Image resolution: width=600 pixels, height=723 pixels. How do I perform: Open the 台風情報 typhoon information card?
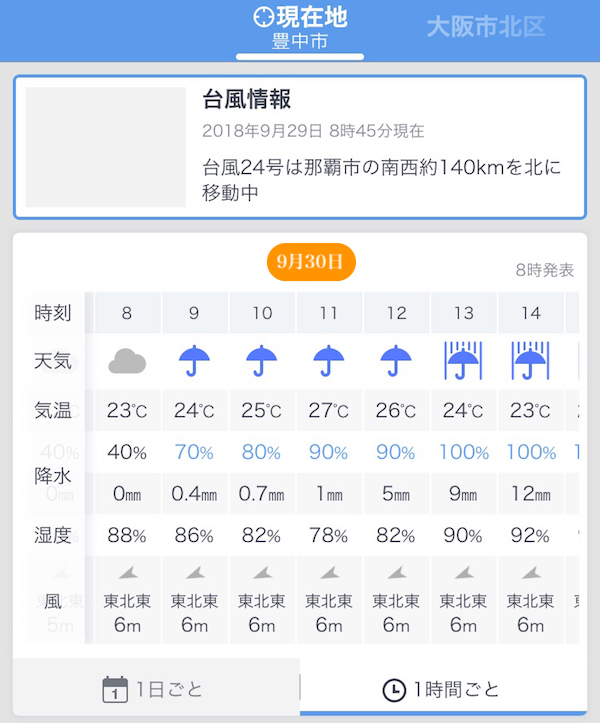[380, 146]
